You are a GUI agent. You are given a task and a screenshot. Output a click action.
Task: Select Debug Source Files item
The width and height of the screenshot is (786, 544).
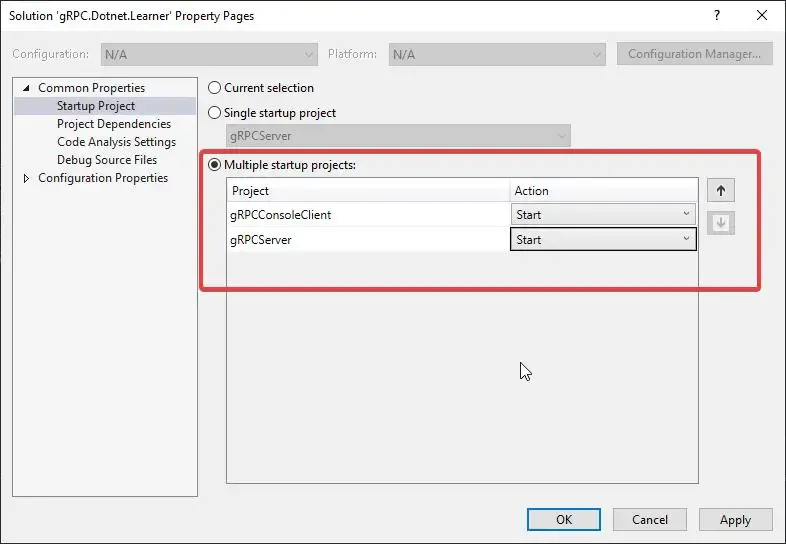tap(106, 160)
